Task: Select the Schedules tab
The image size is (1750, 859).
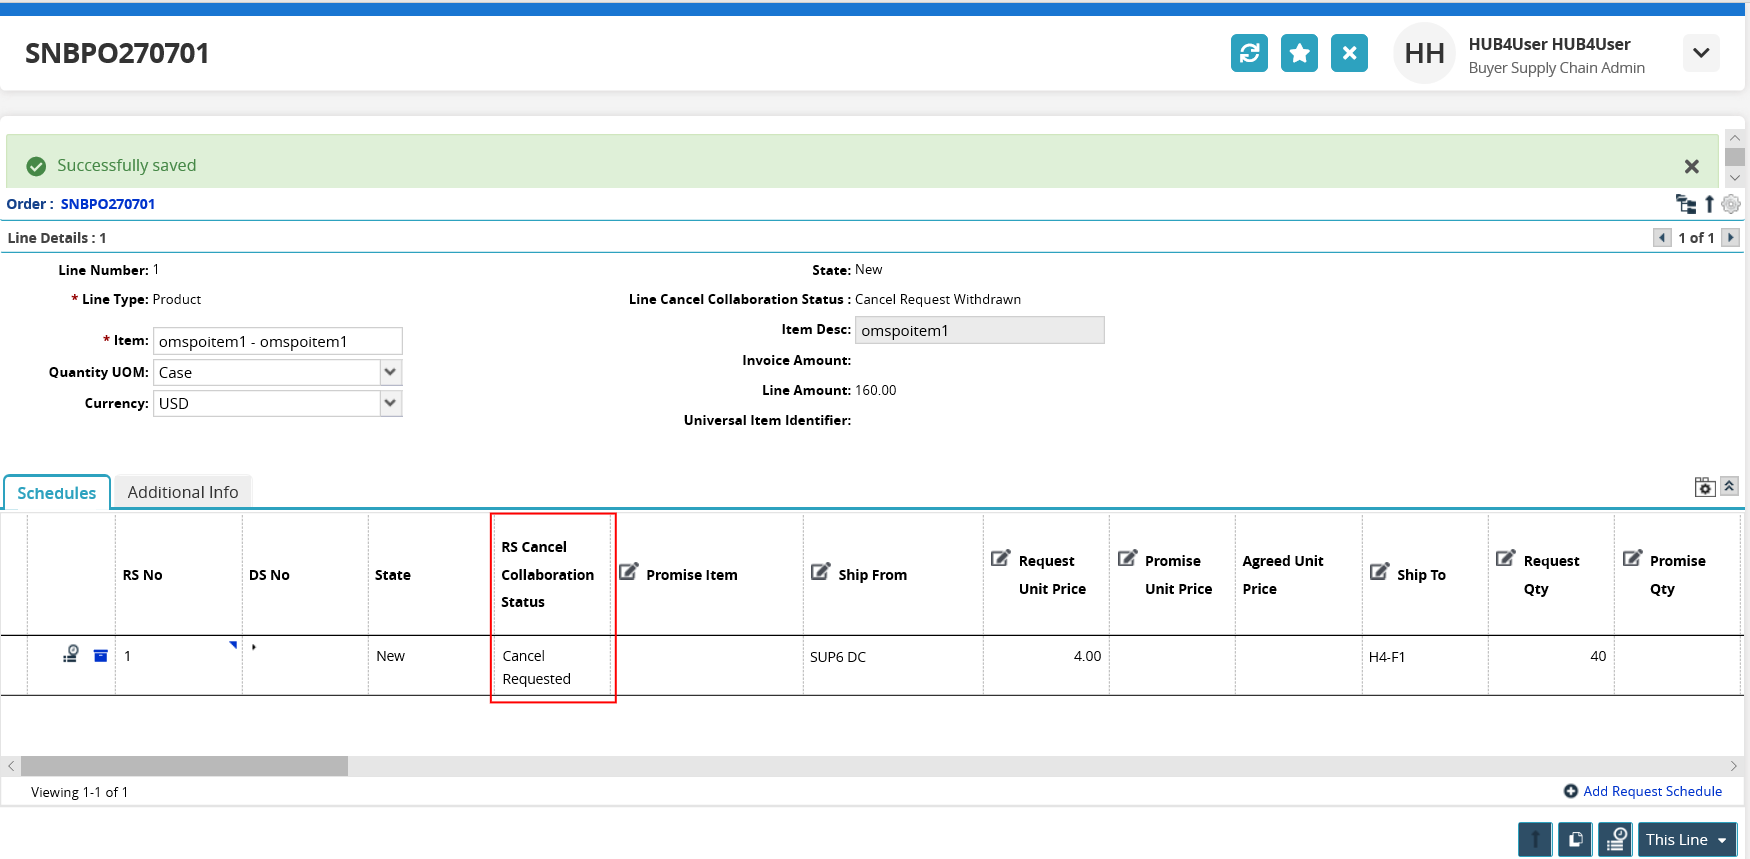Action: (x=57, y=493)
